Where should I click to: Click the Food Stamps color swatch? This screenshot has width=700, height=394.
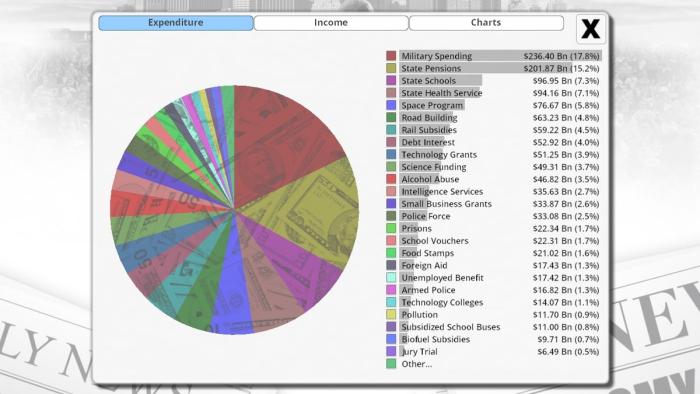[391, 253]
